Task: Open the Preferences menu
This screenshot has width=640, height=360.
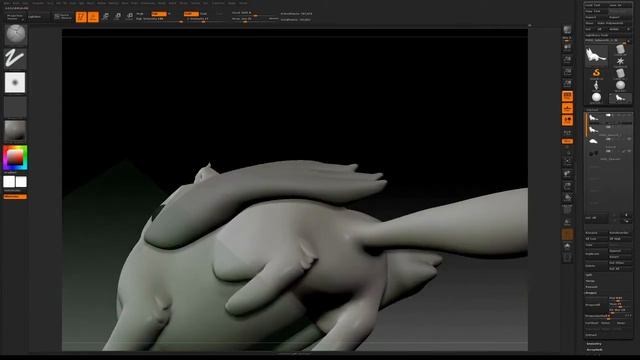Action: point(148,3)
